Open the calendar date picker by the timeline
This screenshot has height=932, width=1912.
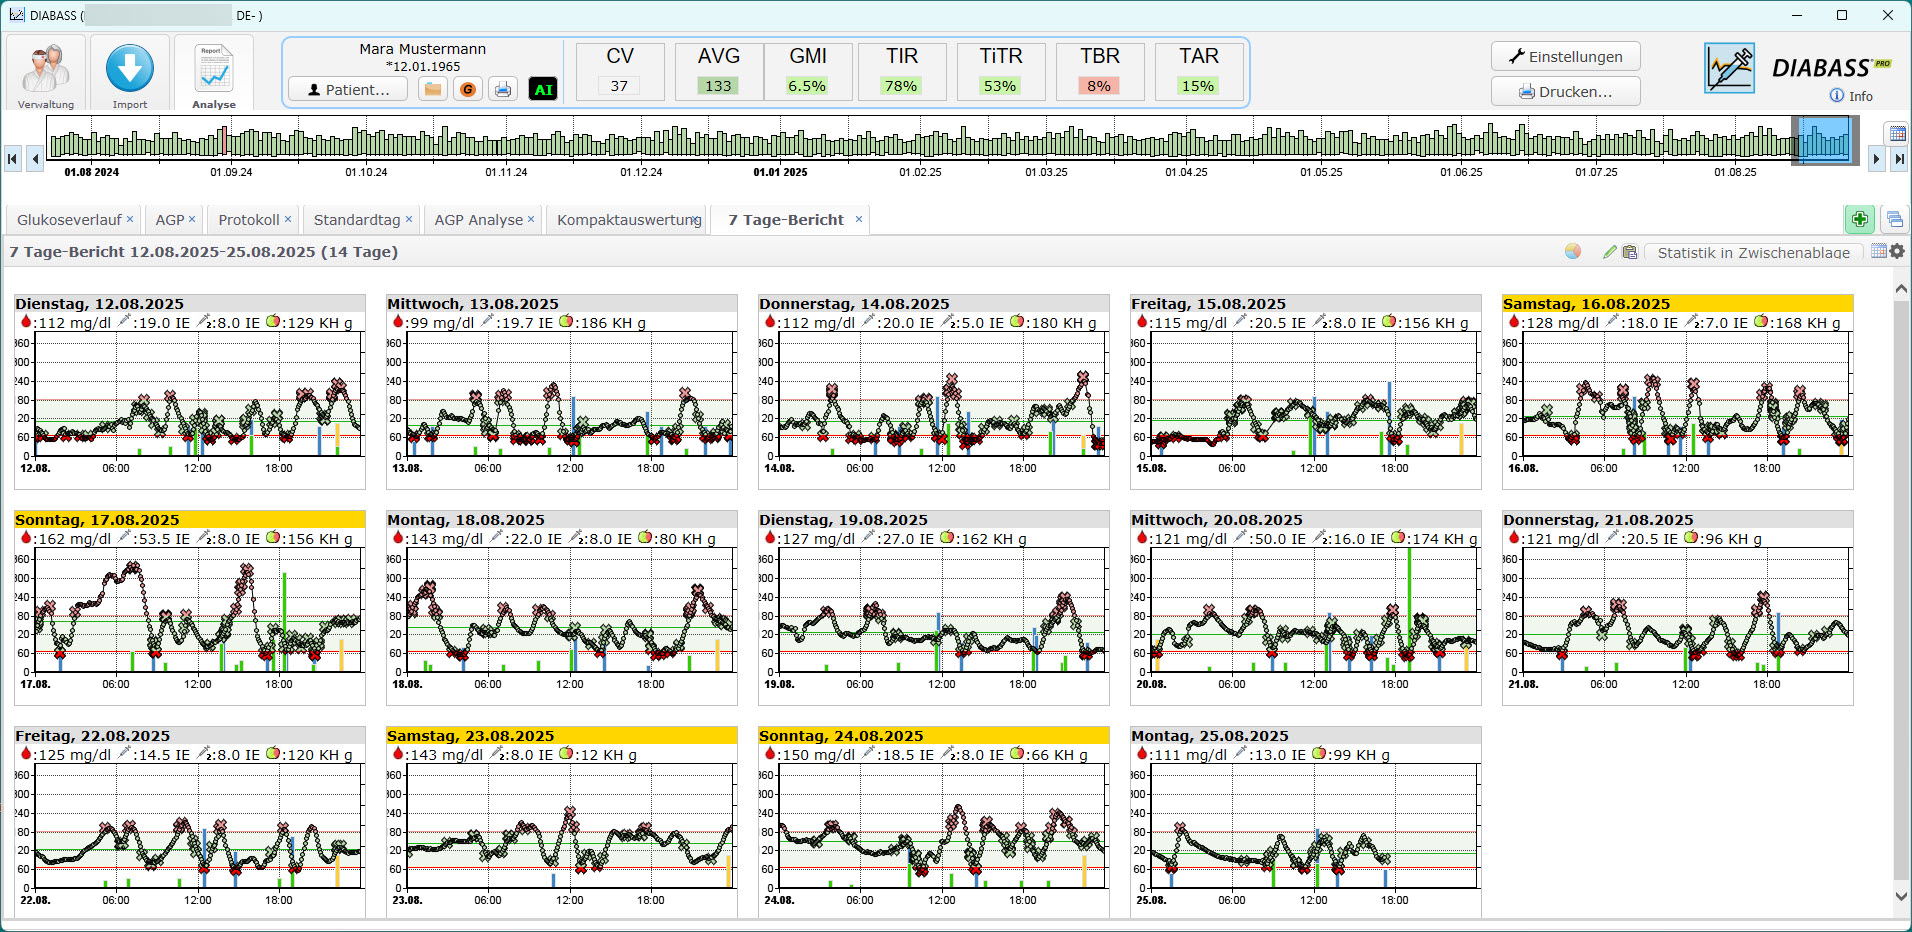(1896, 134)
